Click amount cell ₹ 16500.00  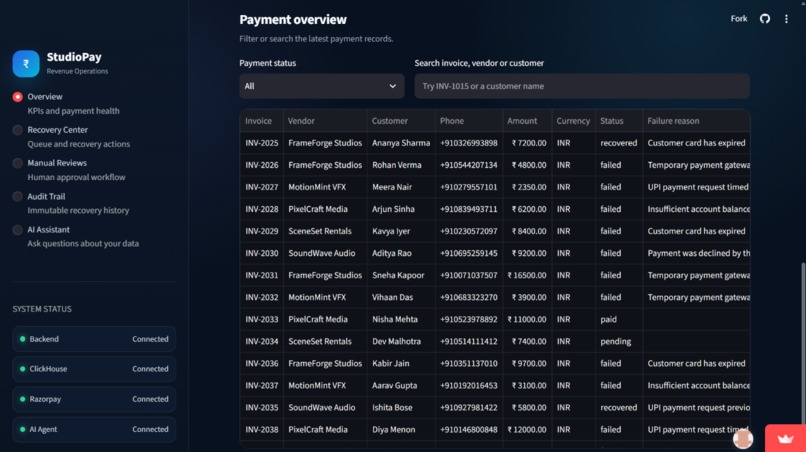(527, 275)
